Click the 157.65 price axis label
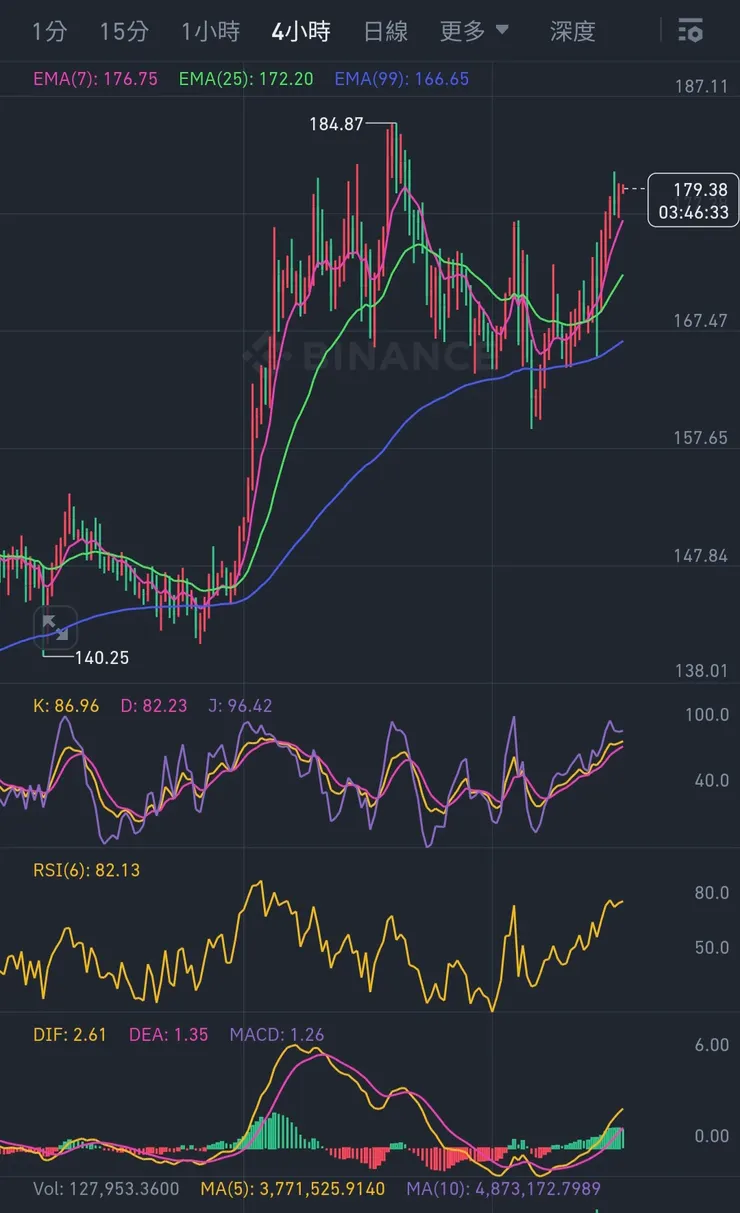740x1213 pixels. tap(701, 438)
